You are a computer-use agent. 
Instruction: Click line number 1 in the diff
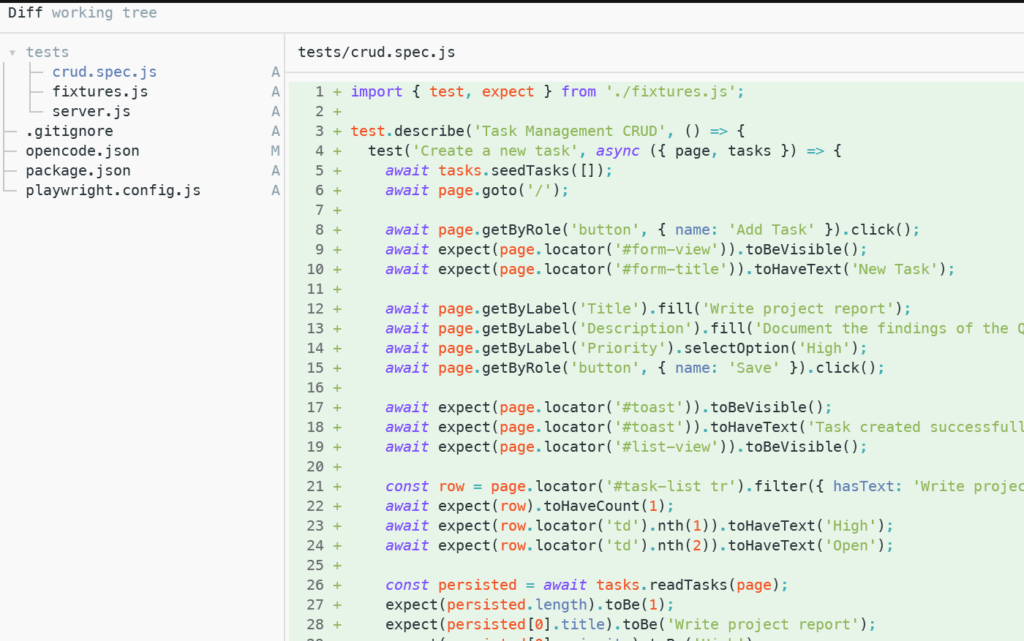click(319, 92)
